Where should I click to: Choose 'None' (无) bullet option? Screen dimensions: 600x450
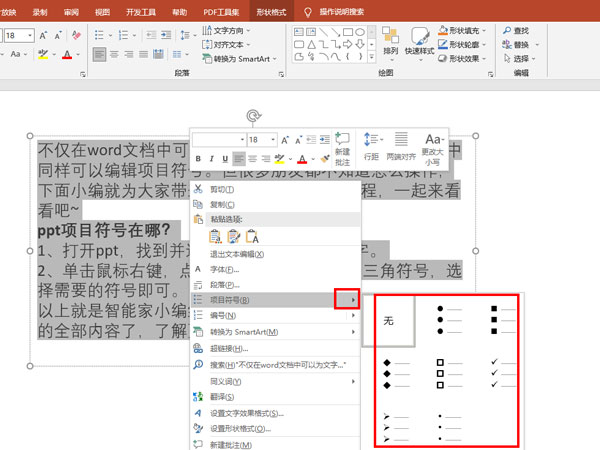387,321
